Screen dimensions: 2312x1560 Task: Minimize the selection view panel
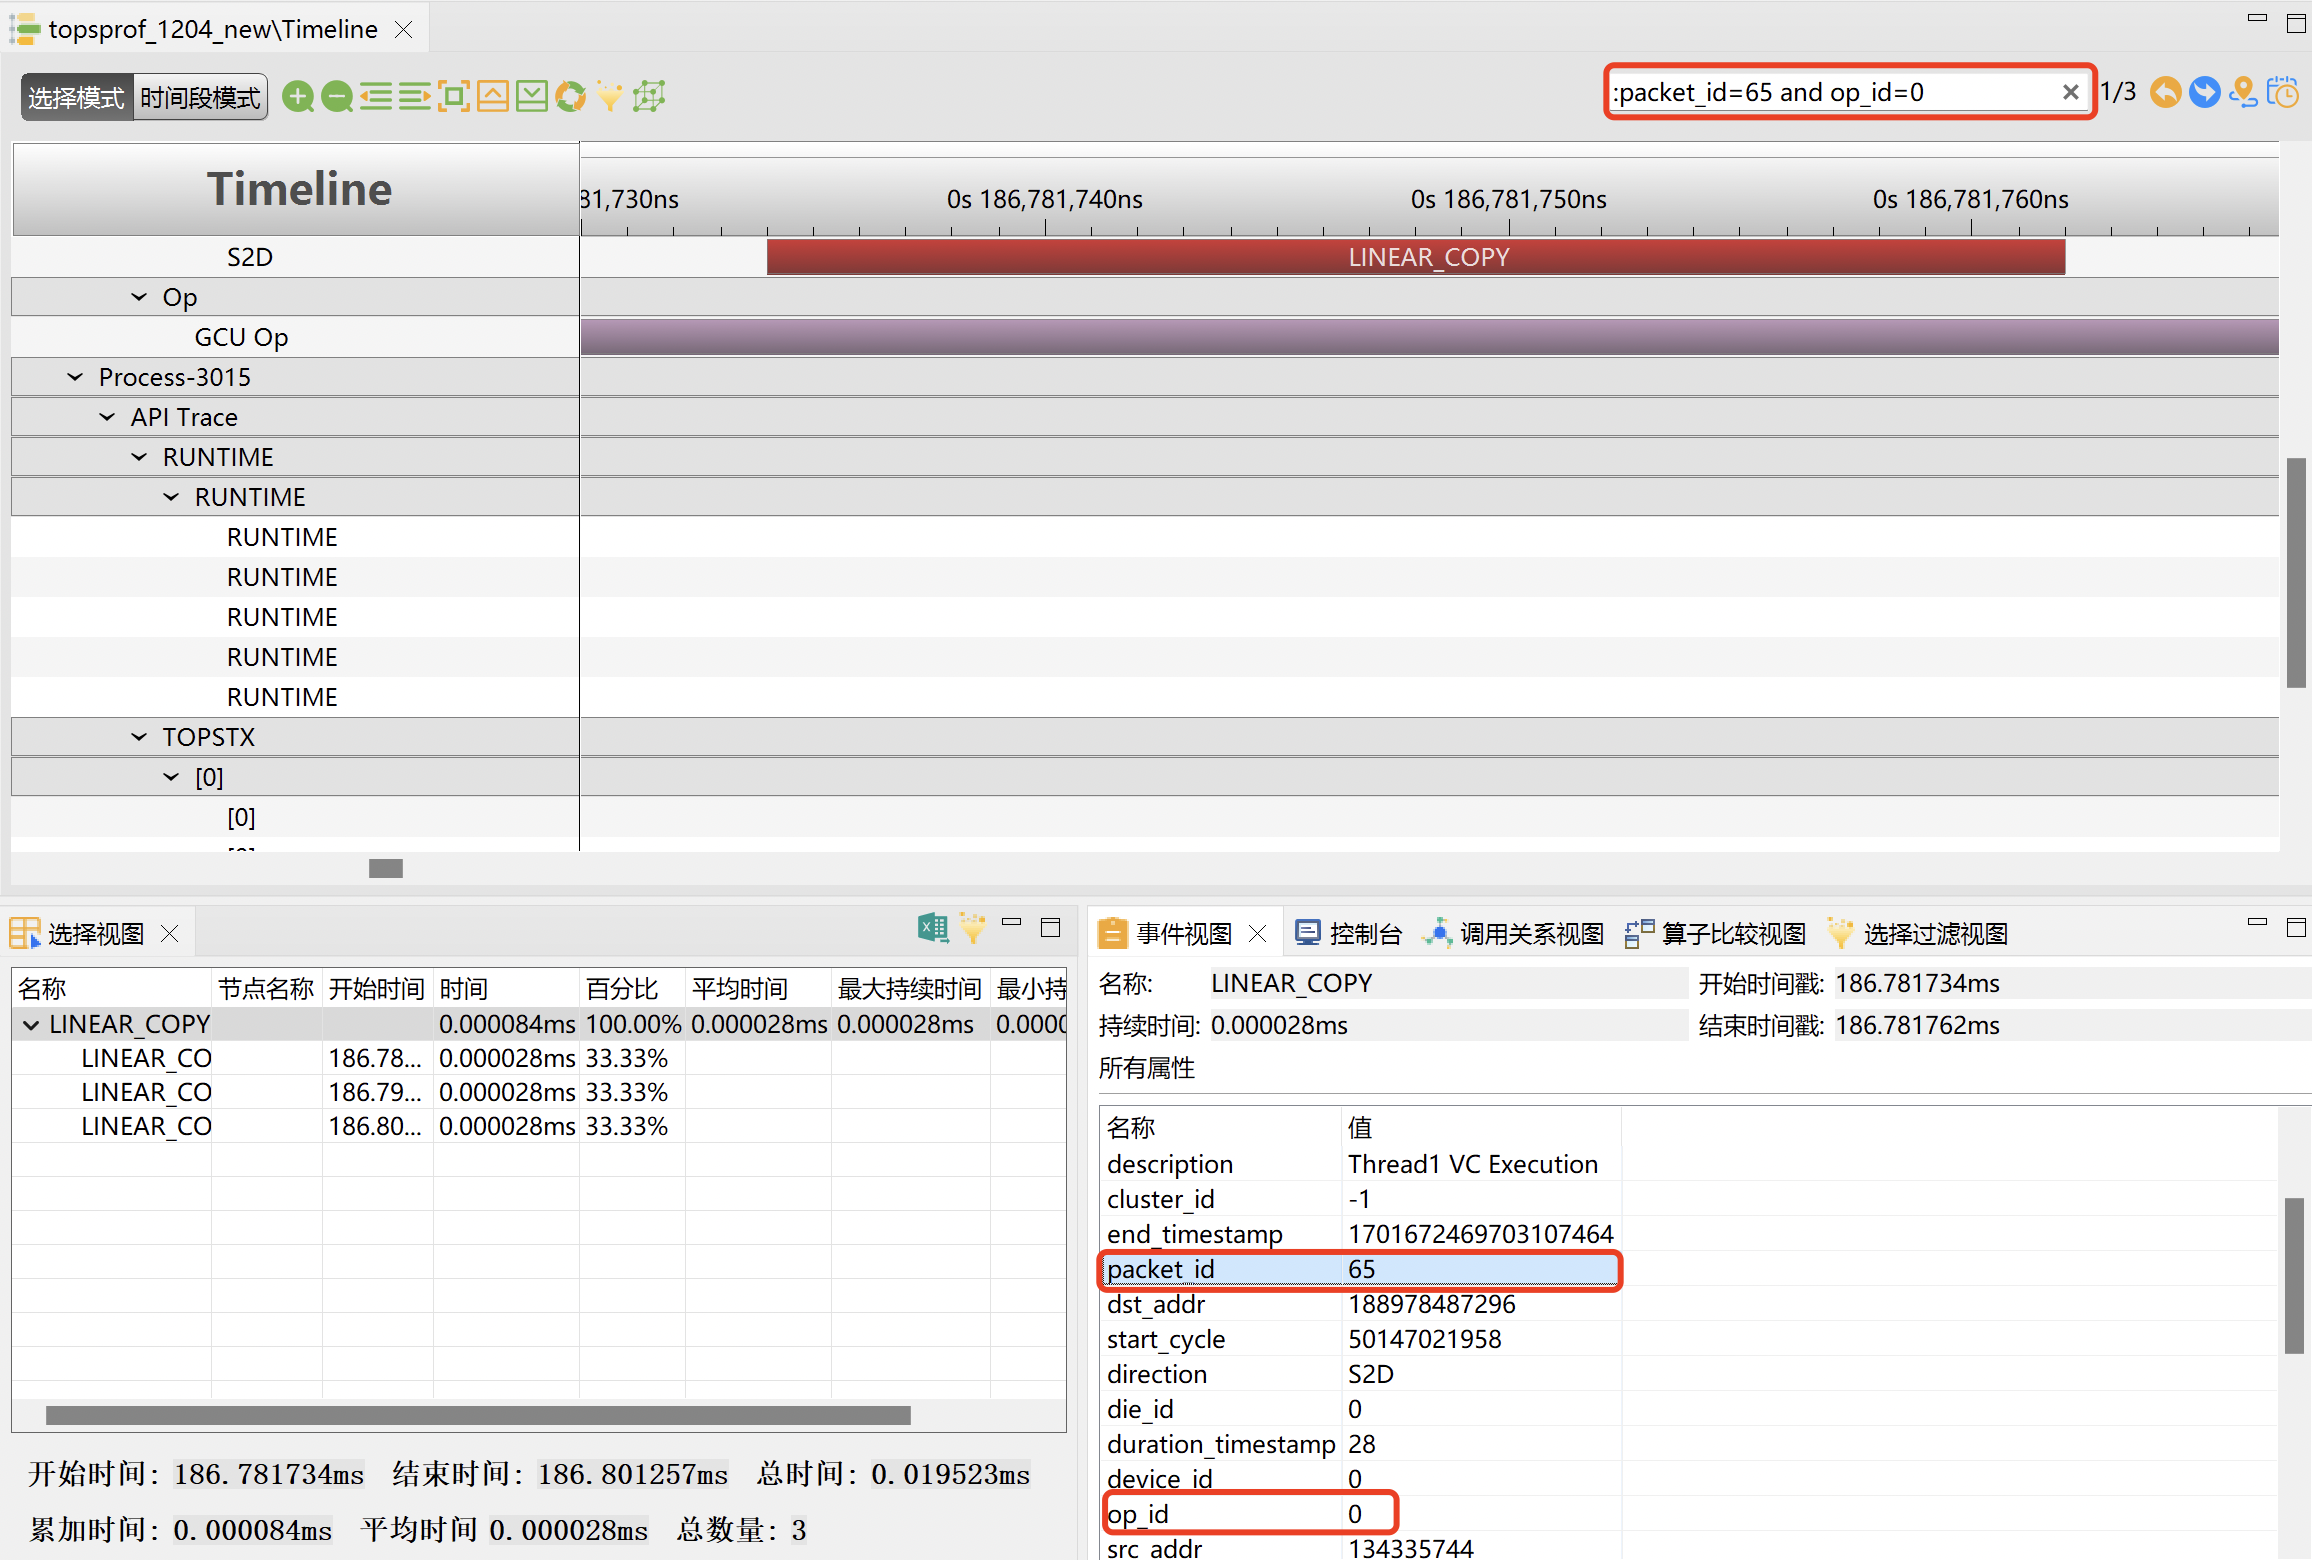[x=1012, y=924]
